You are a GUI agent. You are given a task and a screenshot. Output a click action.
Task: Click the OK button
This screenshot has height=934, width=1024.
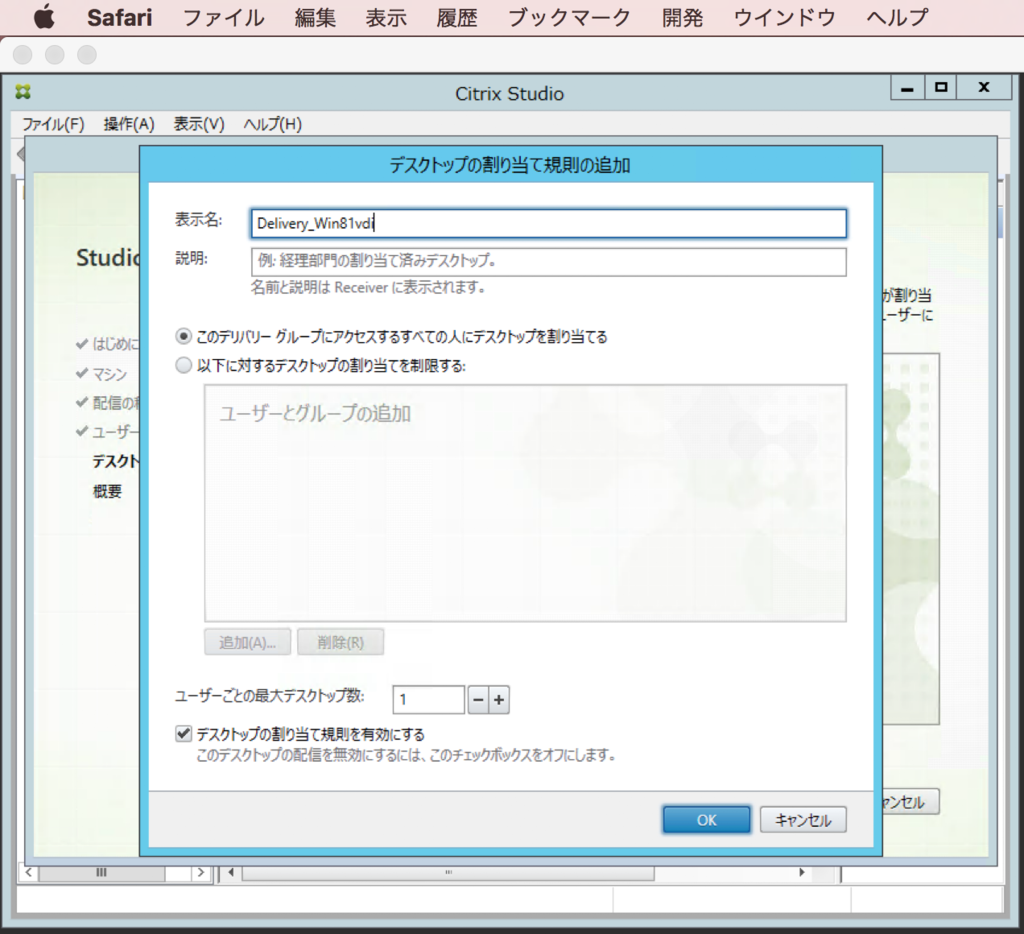tap(707, 820)
